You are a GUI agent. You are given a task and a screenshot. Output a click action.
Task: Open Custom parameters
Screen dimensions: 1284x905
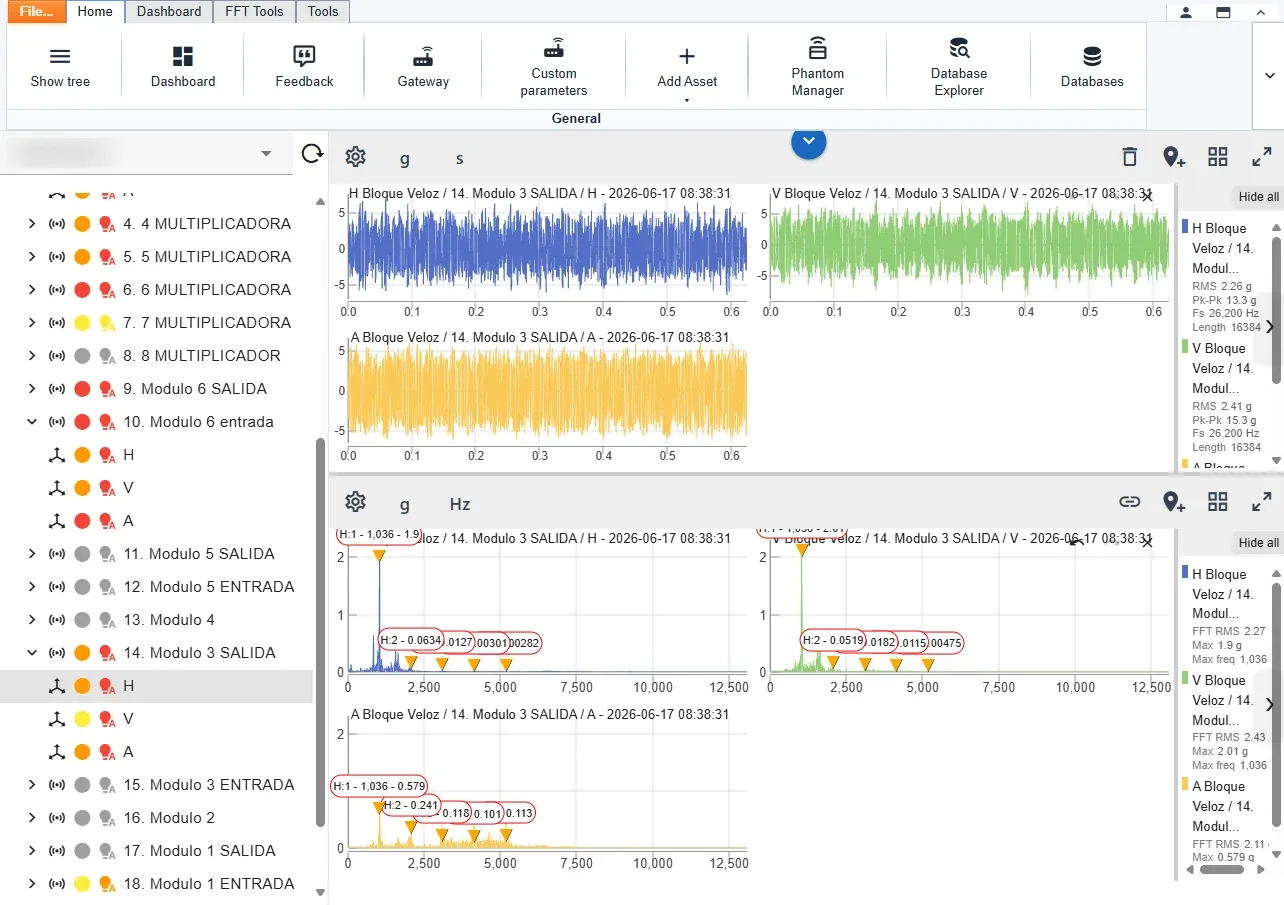554,66
